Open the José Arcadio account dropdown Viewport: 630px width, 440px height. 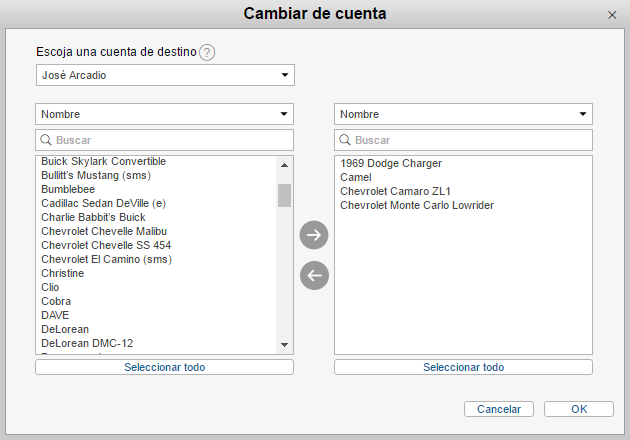pyautogui.click(x=165, y=75)
